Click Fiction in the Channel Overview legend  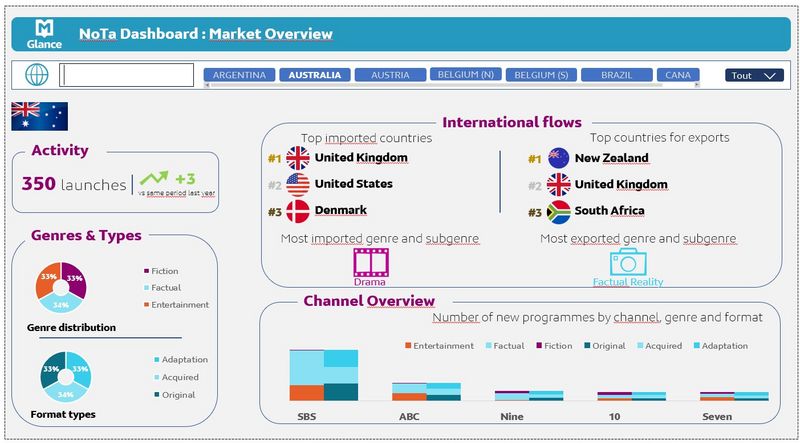pos(554,346)
